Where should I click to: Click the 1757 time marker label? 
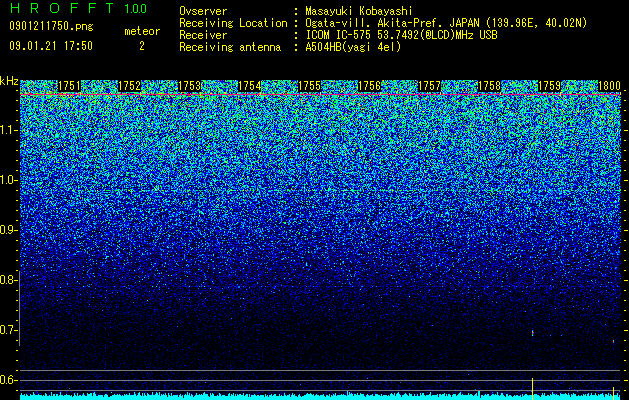tap(430, 86)
